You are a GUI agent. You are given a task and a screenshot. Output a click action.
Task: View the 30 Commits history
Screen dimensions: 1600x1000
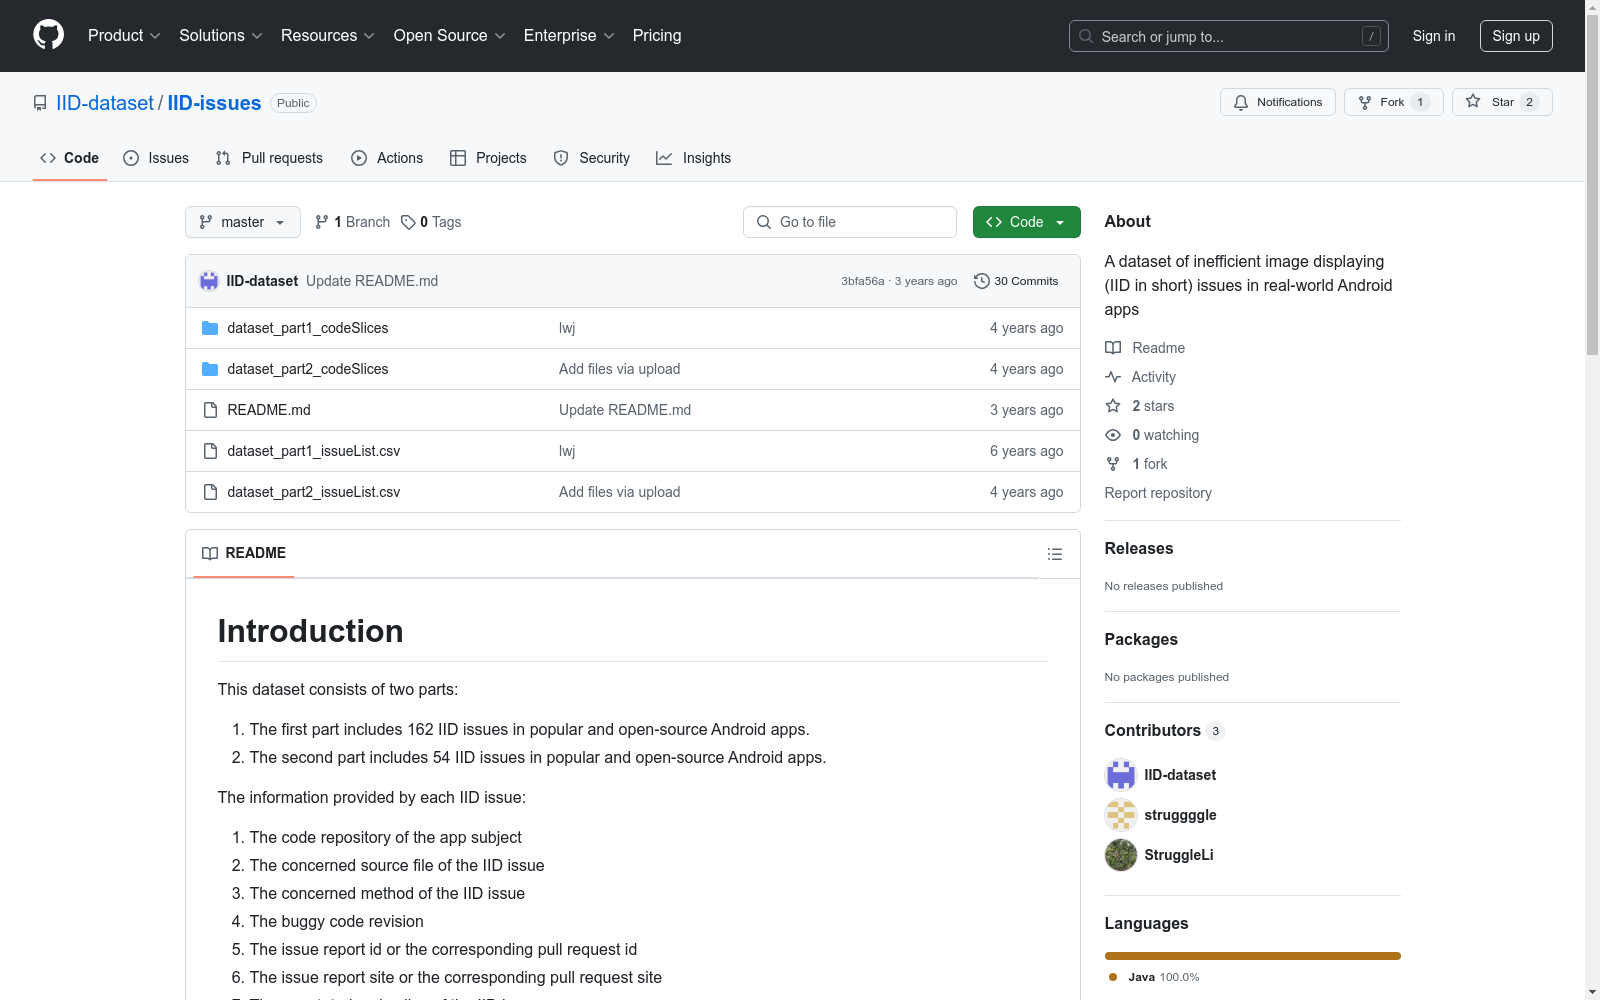pos(1016,281)
